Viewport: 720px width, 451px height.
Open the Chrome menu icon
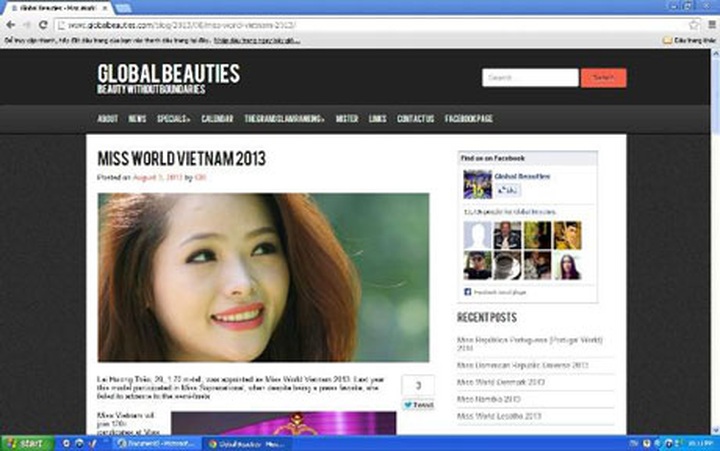pos(711,25)
